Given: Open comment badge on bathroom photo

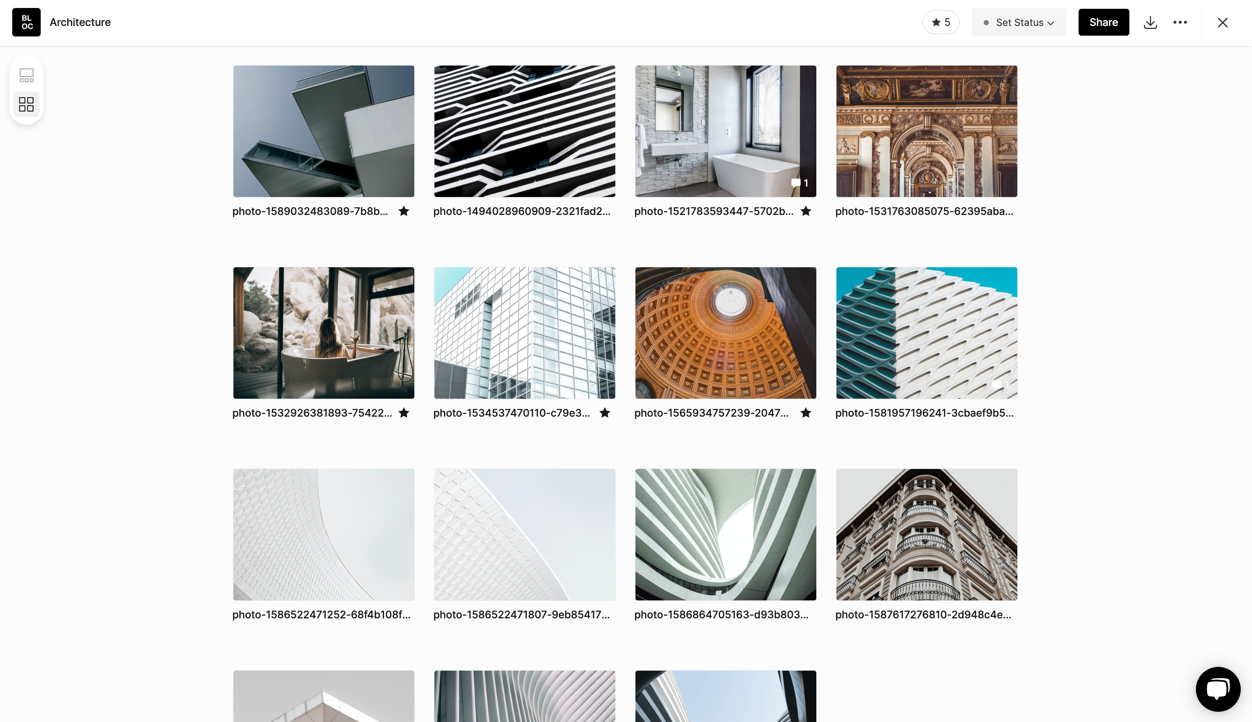Looking at the screenshot, I should (x=799, y=183).
